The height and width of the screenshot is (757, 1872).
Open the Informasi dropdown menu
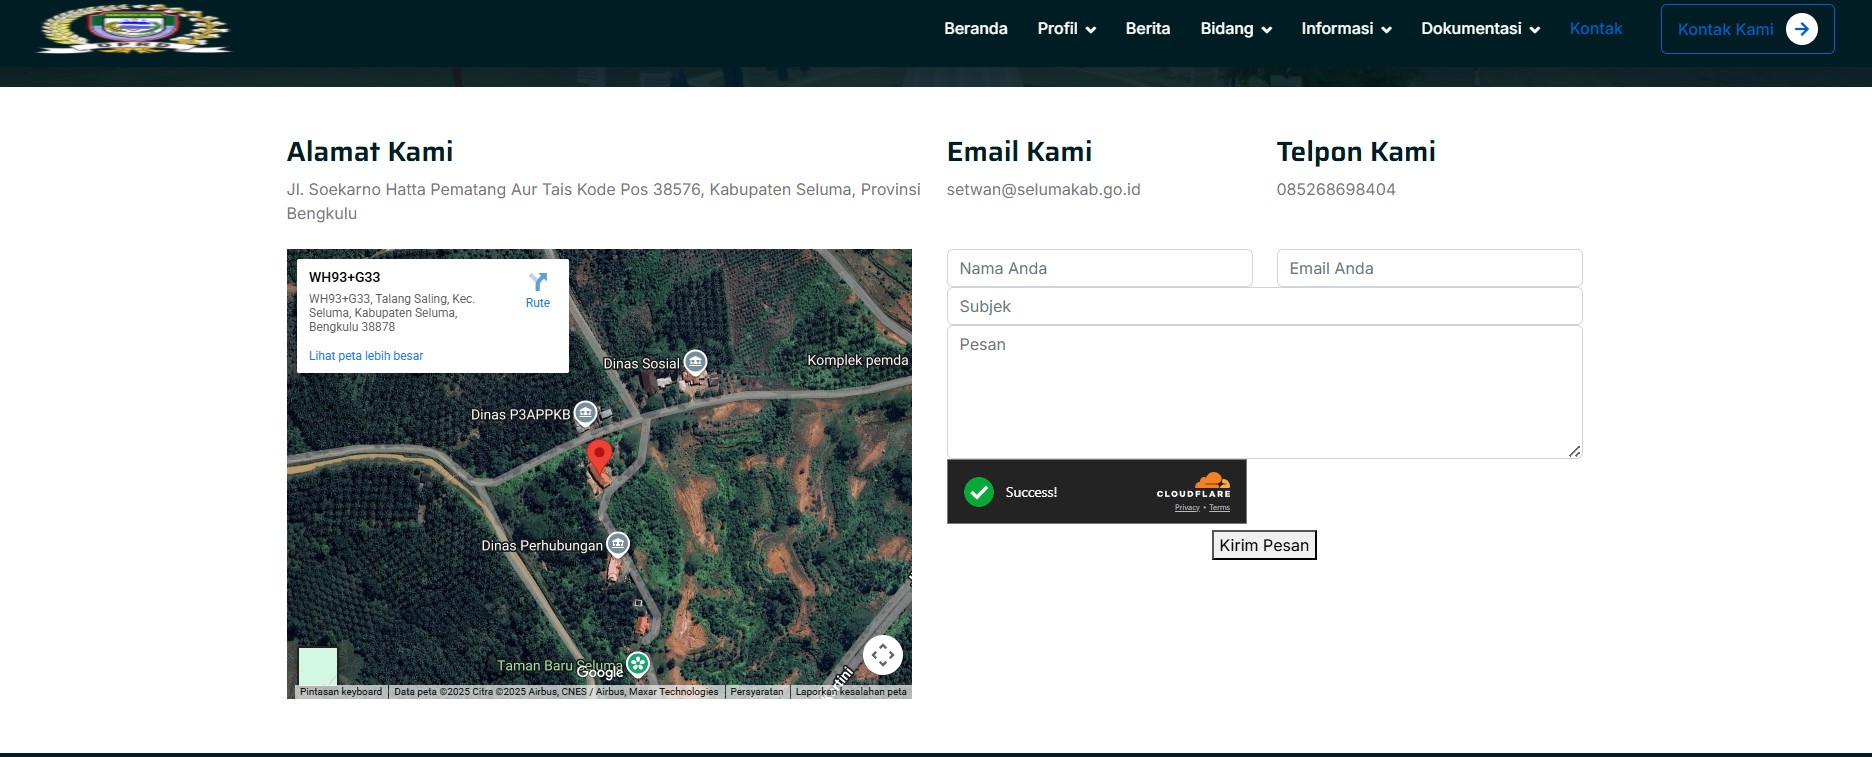(1346, 29)
